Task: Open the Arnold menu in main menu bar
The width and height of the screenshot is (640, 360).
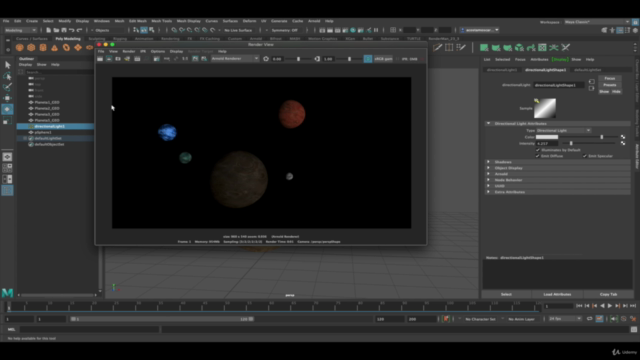Action: pyautogui.click(x=314, y=21)
